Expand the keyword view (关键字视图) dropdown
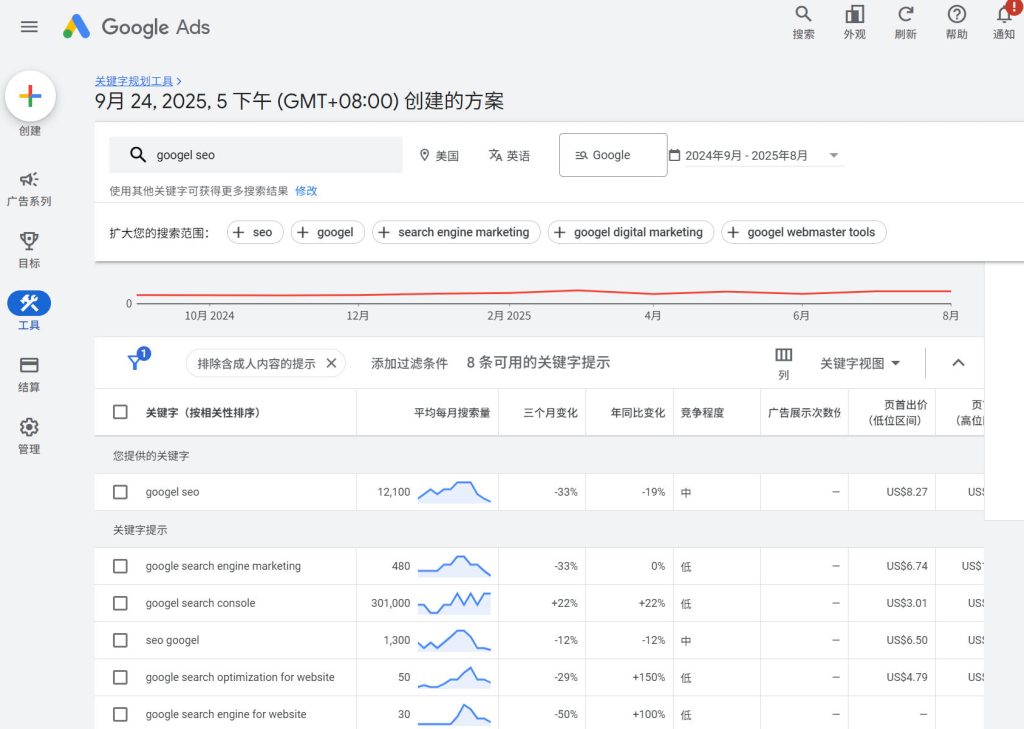Viewport: 1024px width, 729px height. (x=860, y=363)
